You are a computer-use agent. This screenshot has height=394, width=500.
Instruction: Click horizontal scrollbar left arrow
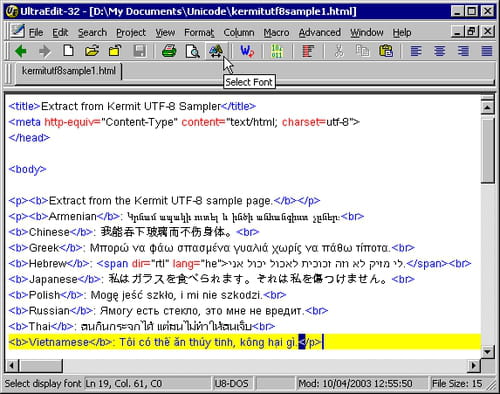(x=12, y=366)
